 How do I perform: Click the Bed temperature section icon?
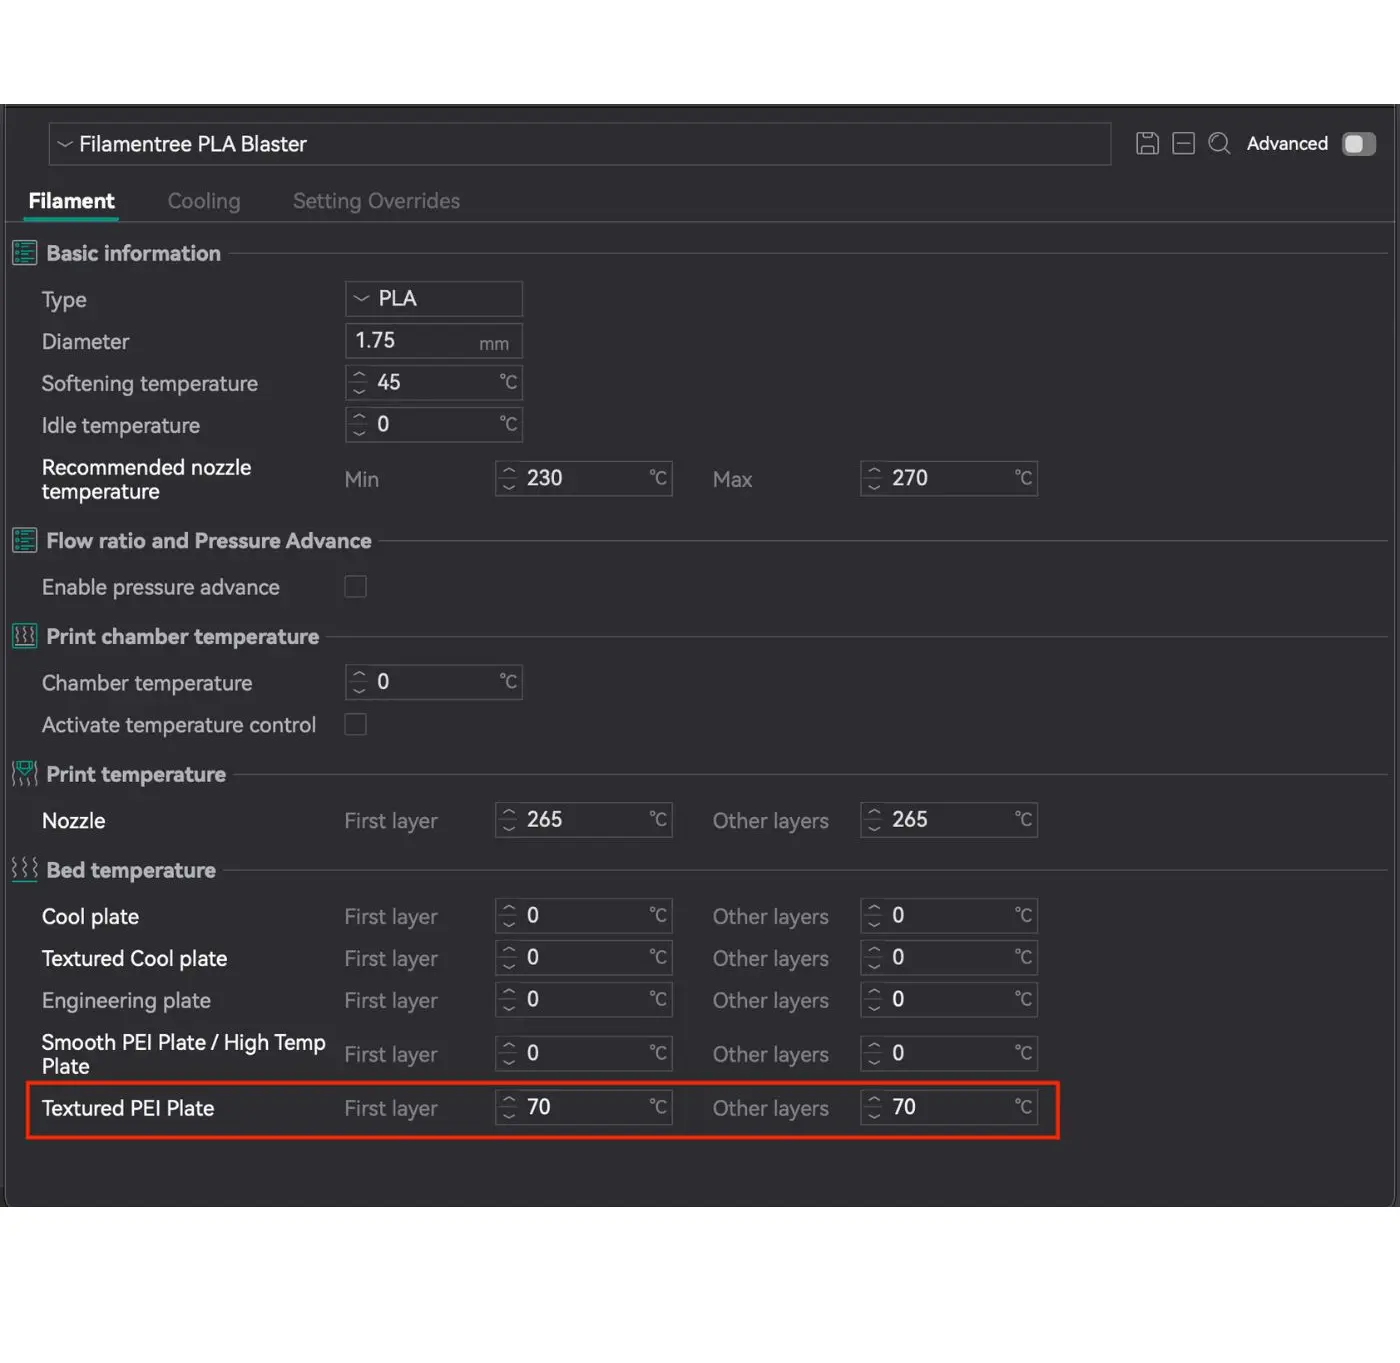24,870
